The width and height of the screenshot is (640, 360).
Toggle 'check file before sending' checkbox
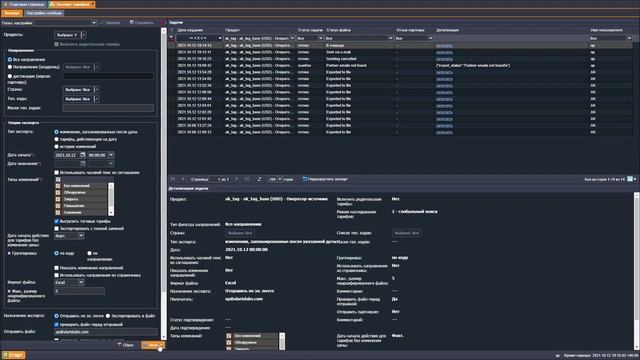(x=56, y=324)
